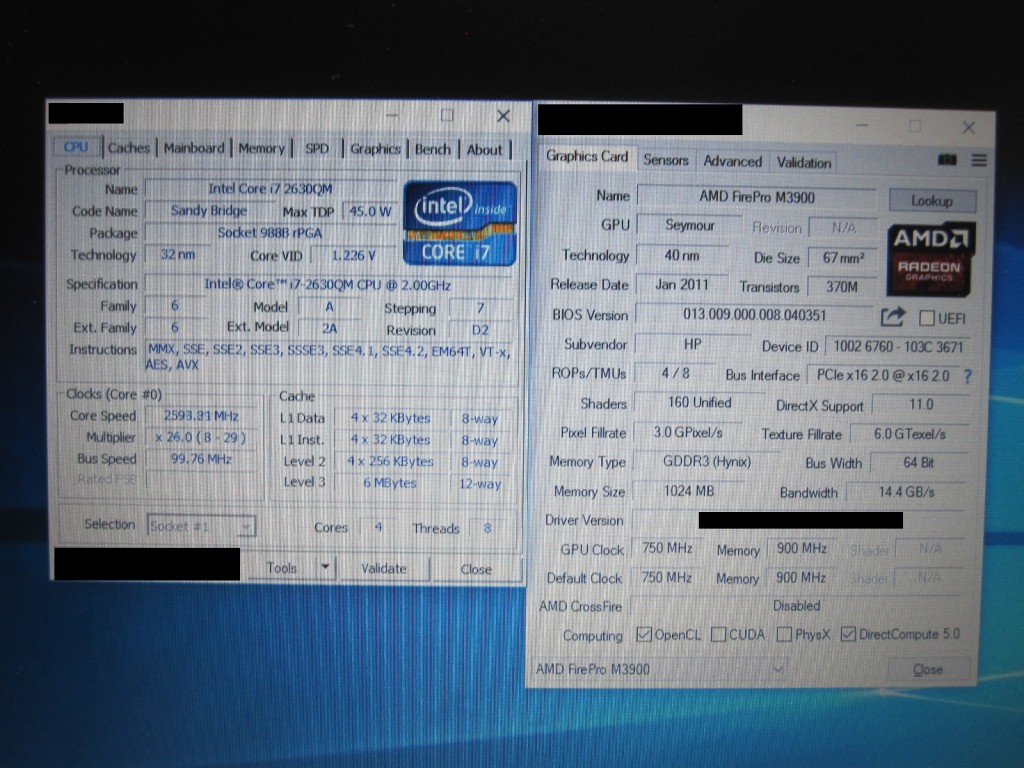Screen dimensions: 1024x768
Task: Click the Core Speed value 2593.81 MHz
Action: [201, 416]
